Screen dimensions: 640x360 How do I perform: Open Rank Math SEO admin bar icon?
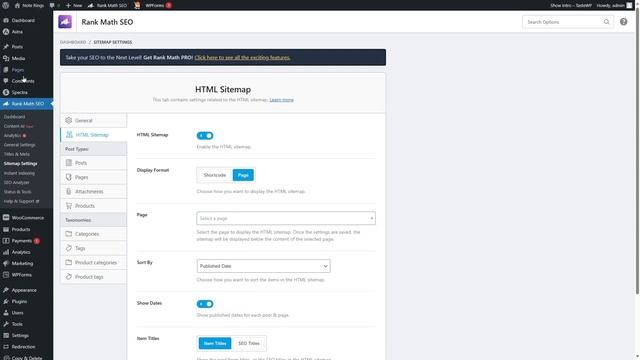(x=91, y=5)
